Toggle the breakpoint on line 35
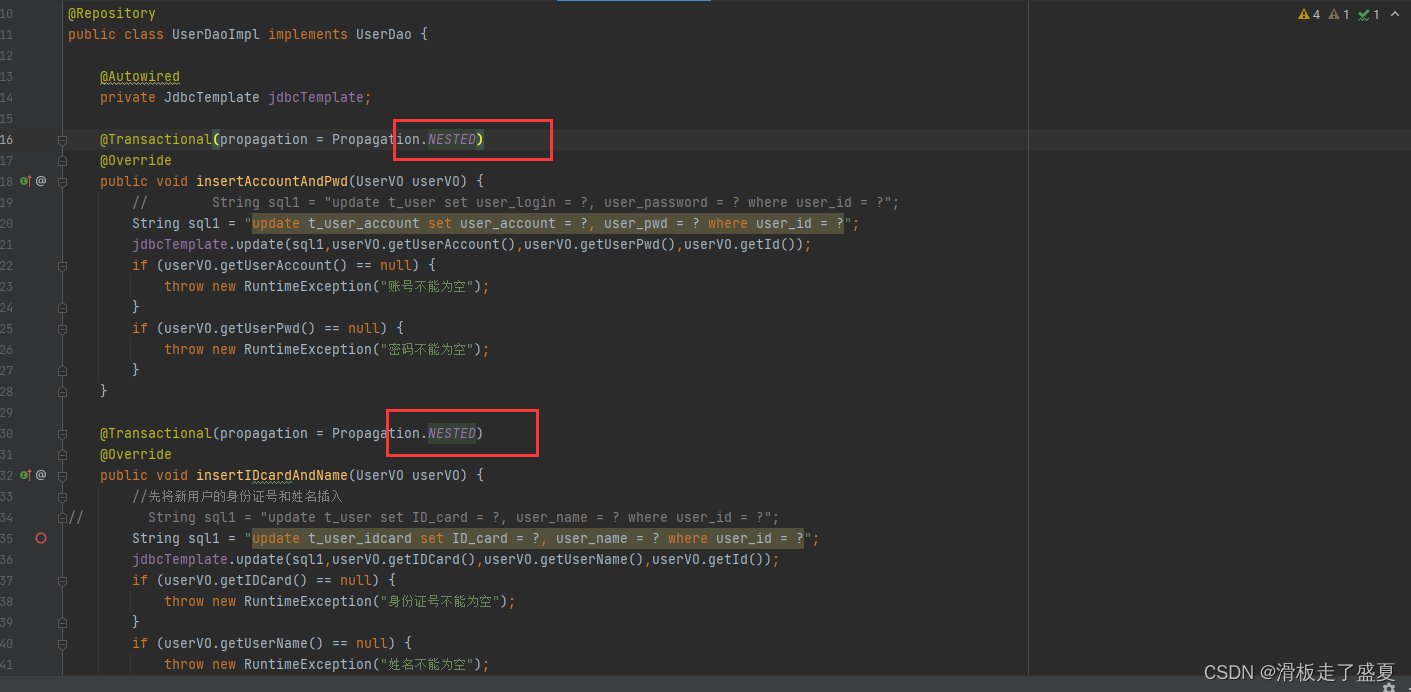Image resolution: width=1411 pixels, height=692 pixels. point(41,538)
